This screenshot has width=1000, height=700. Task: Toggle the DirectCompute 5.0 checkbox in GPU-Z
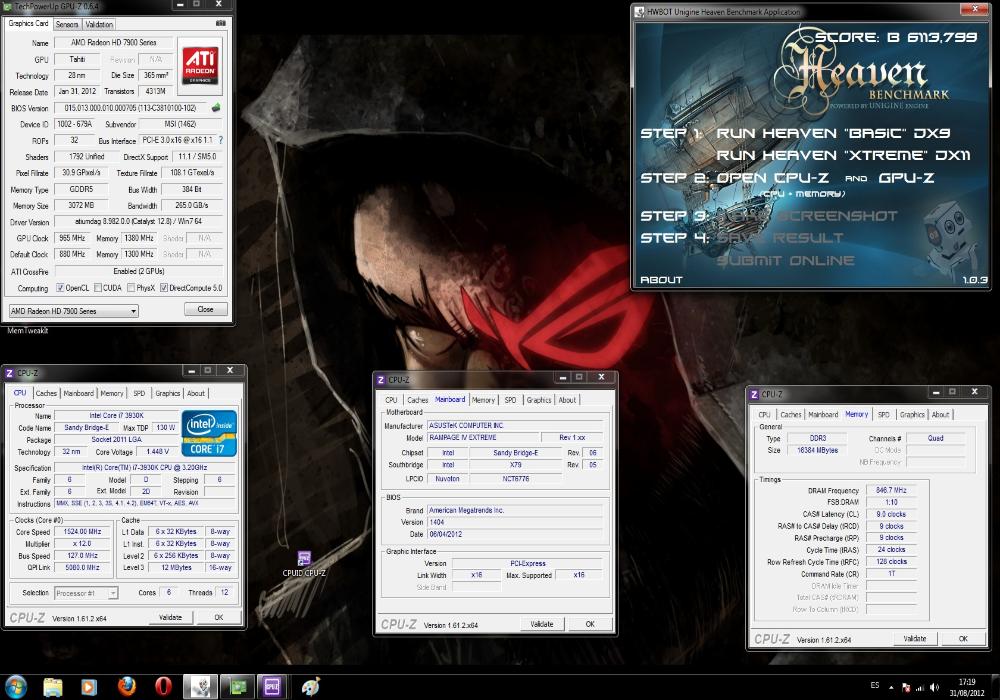[164, 288]
